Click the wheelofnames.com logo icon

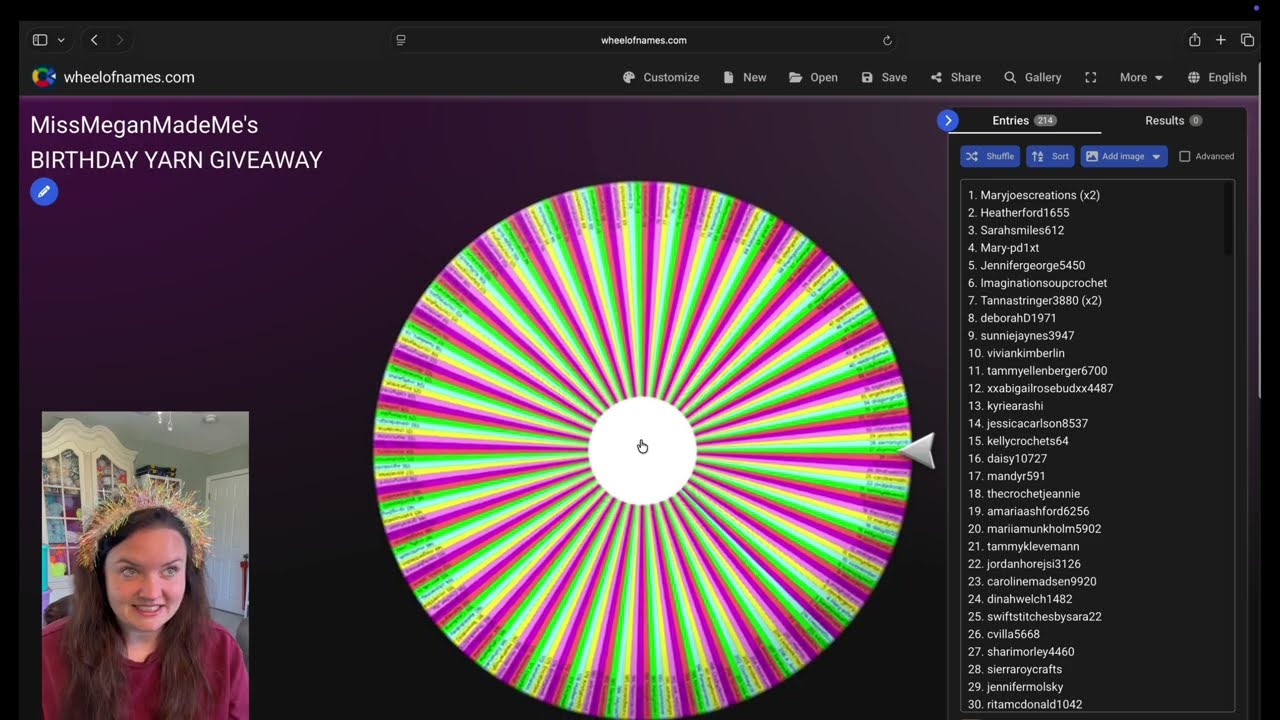pos(44,77)
